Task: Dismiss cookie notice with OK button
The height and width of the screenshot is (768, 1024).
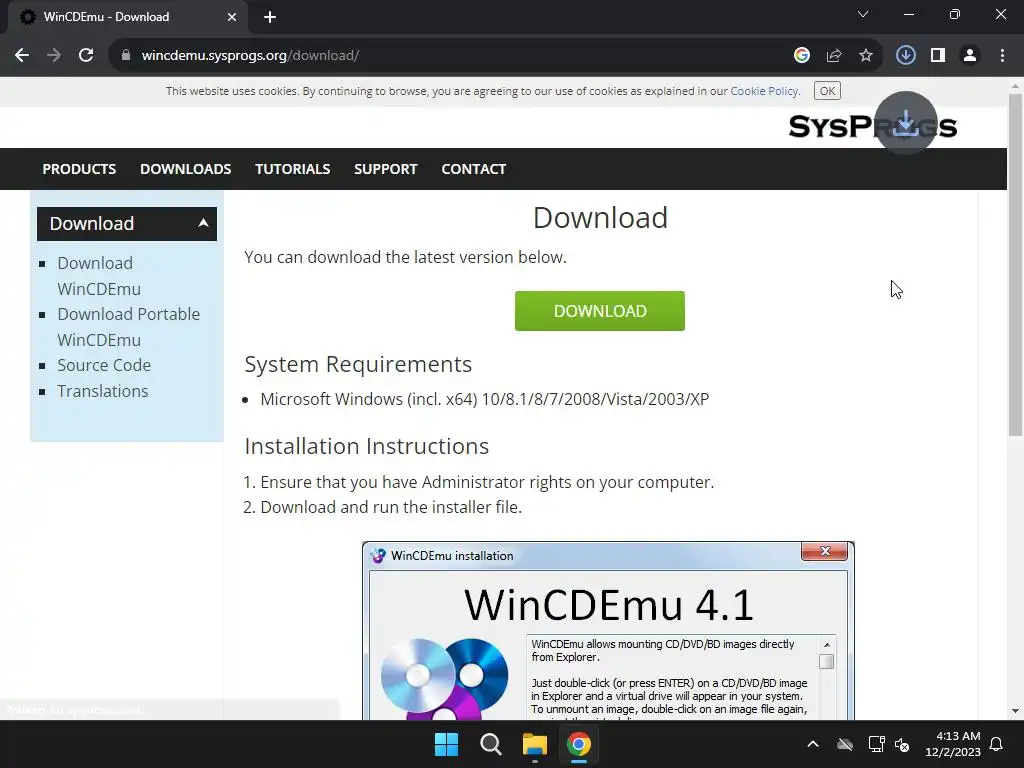Action: click(827, 91)
